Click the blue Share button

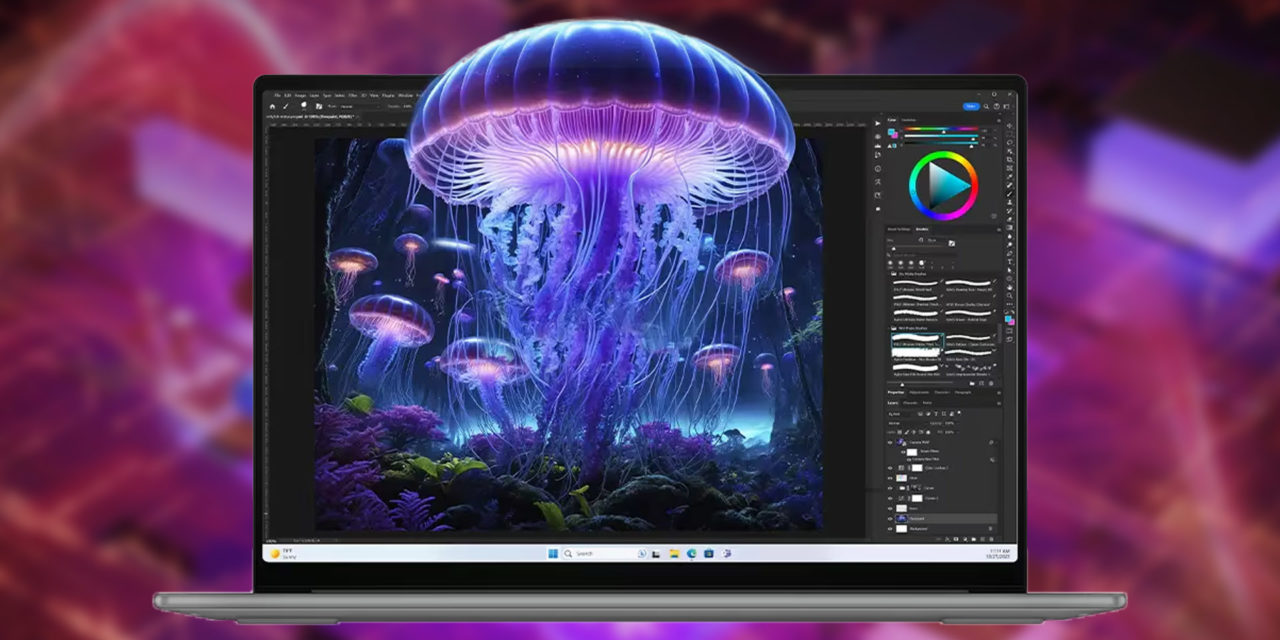point(971,106)
